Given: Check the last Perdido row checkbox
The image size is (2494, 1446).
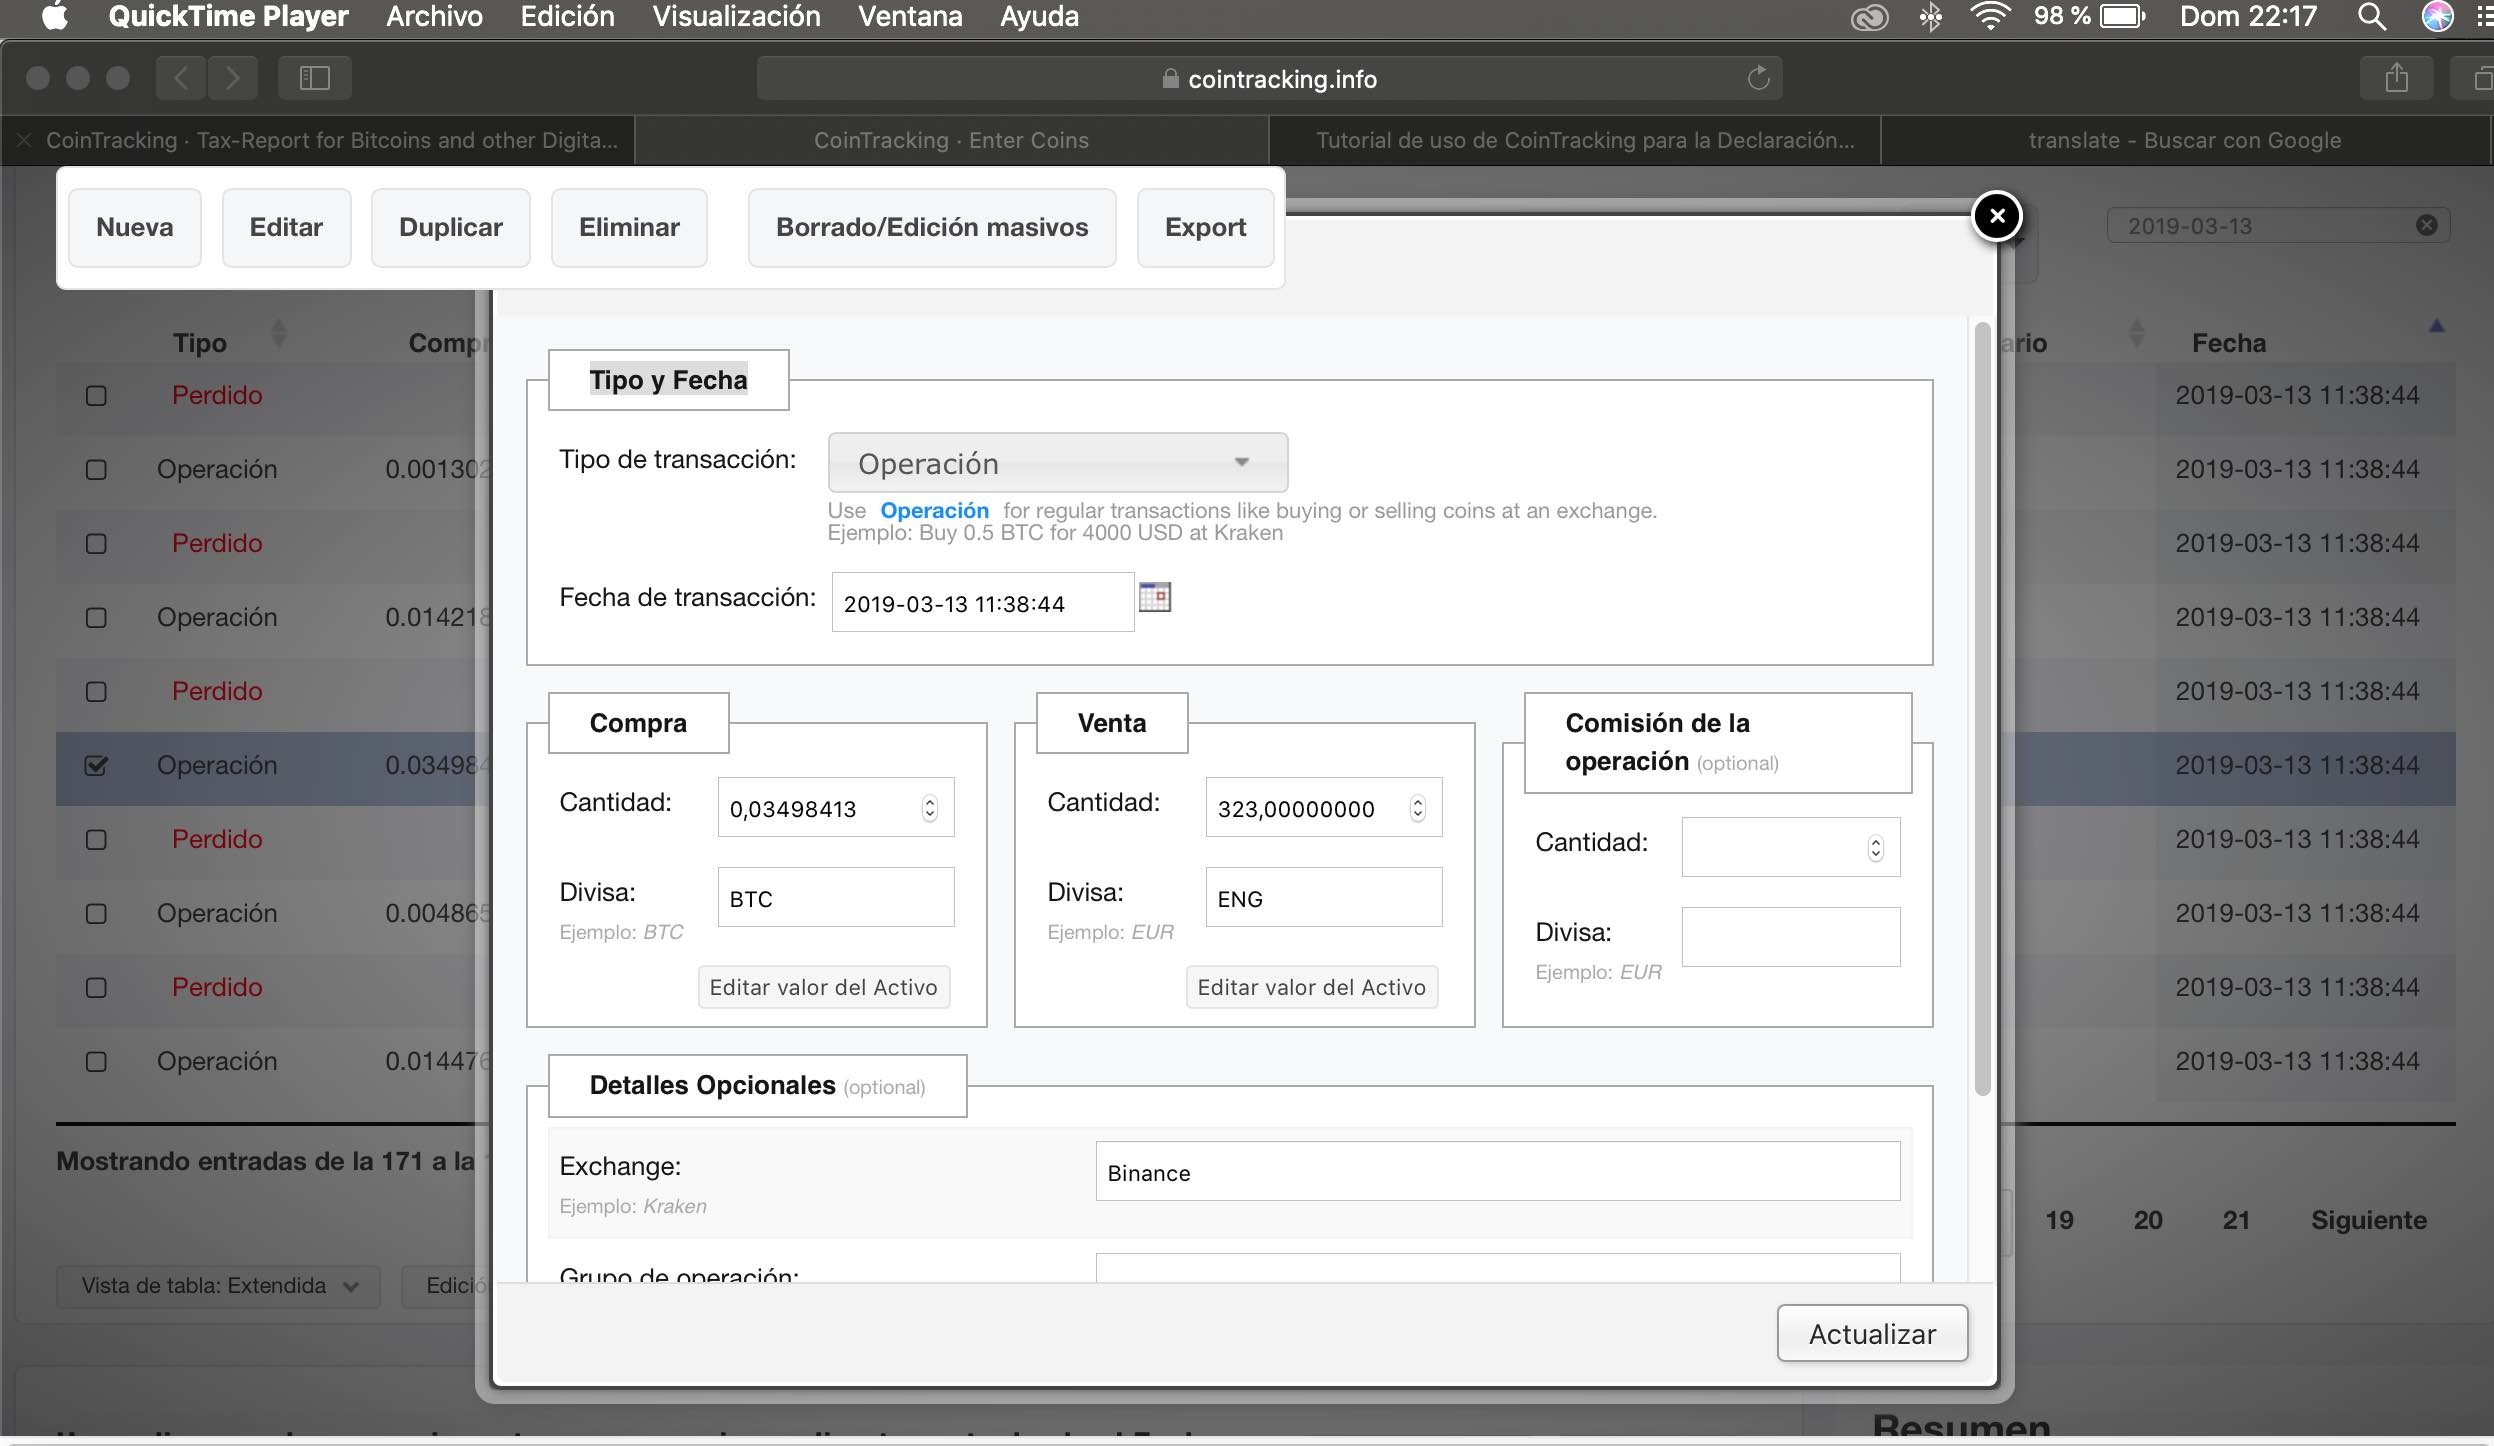Looking at the screenshot, I should tap(96, 987).
